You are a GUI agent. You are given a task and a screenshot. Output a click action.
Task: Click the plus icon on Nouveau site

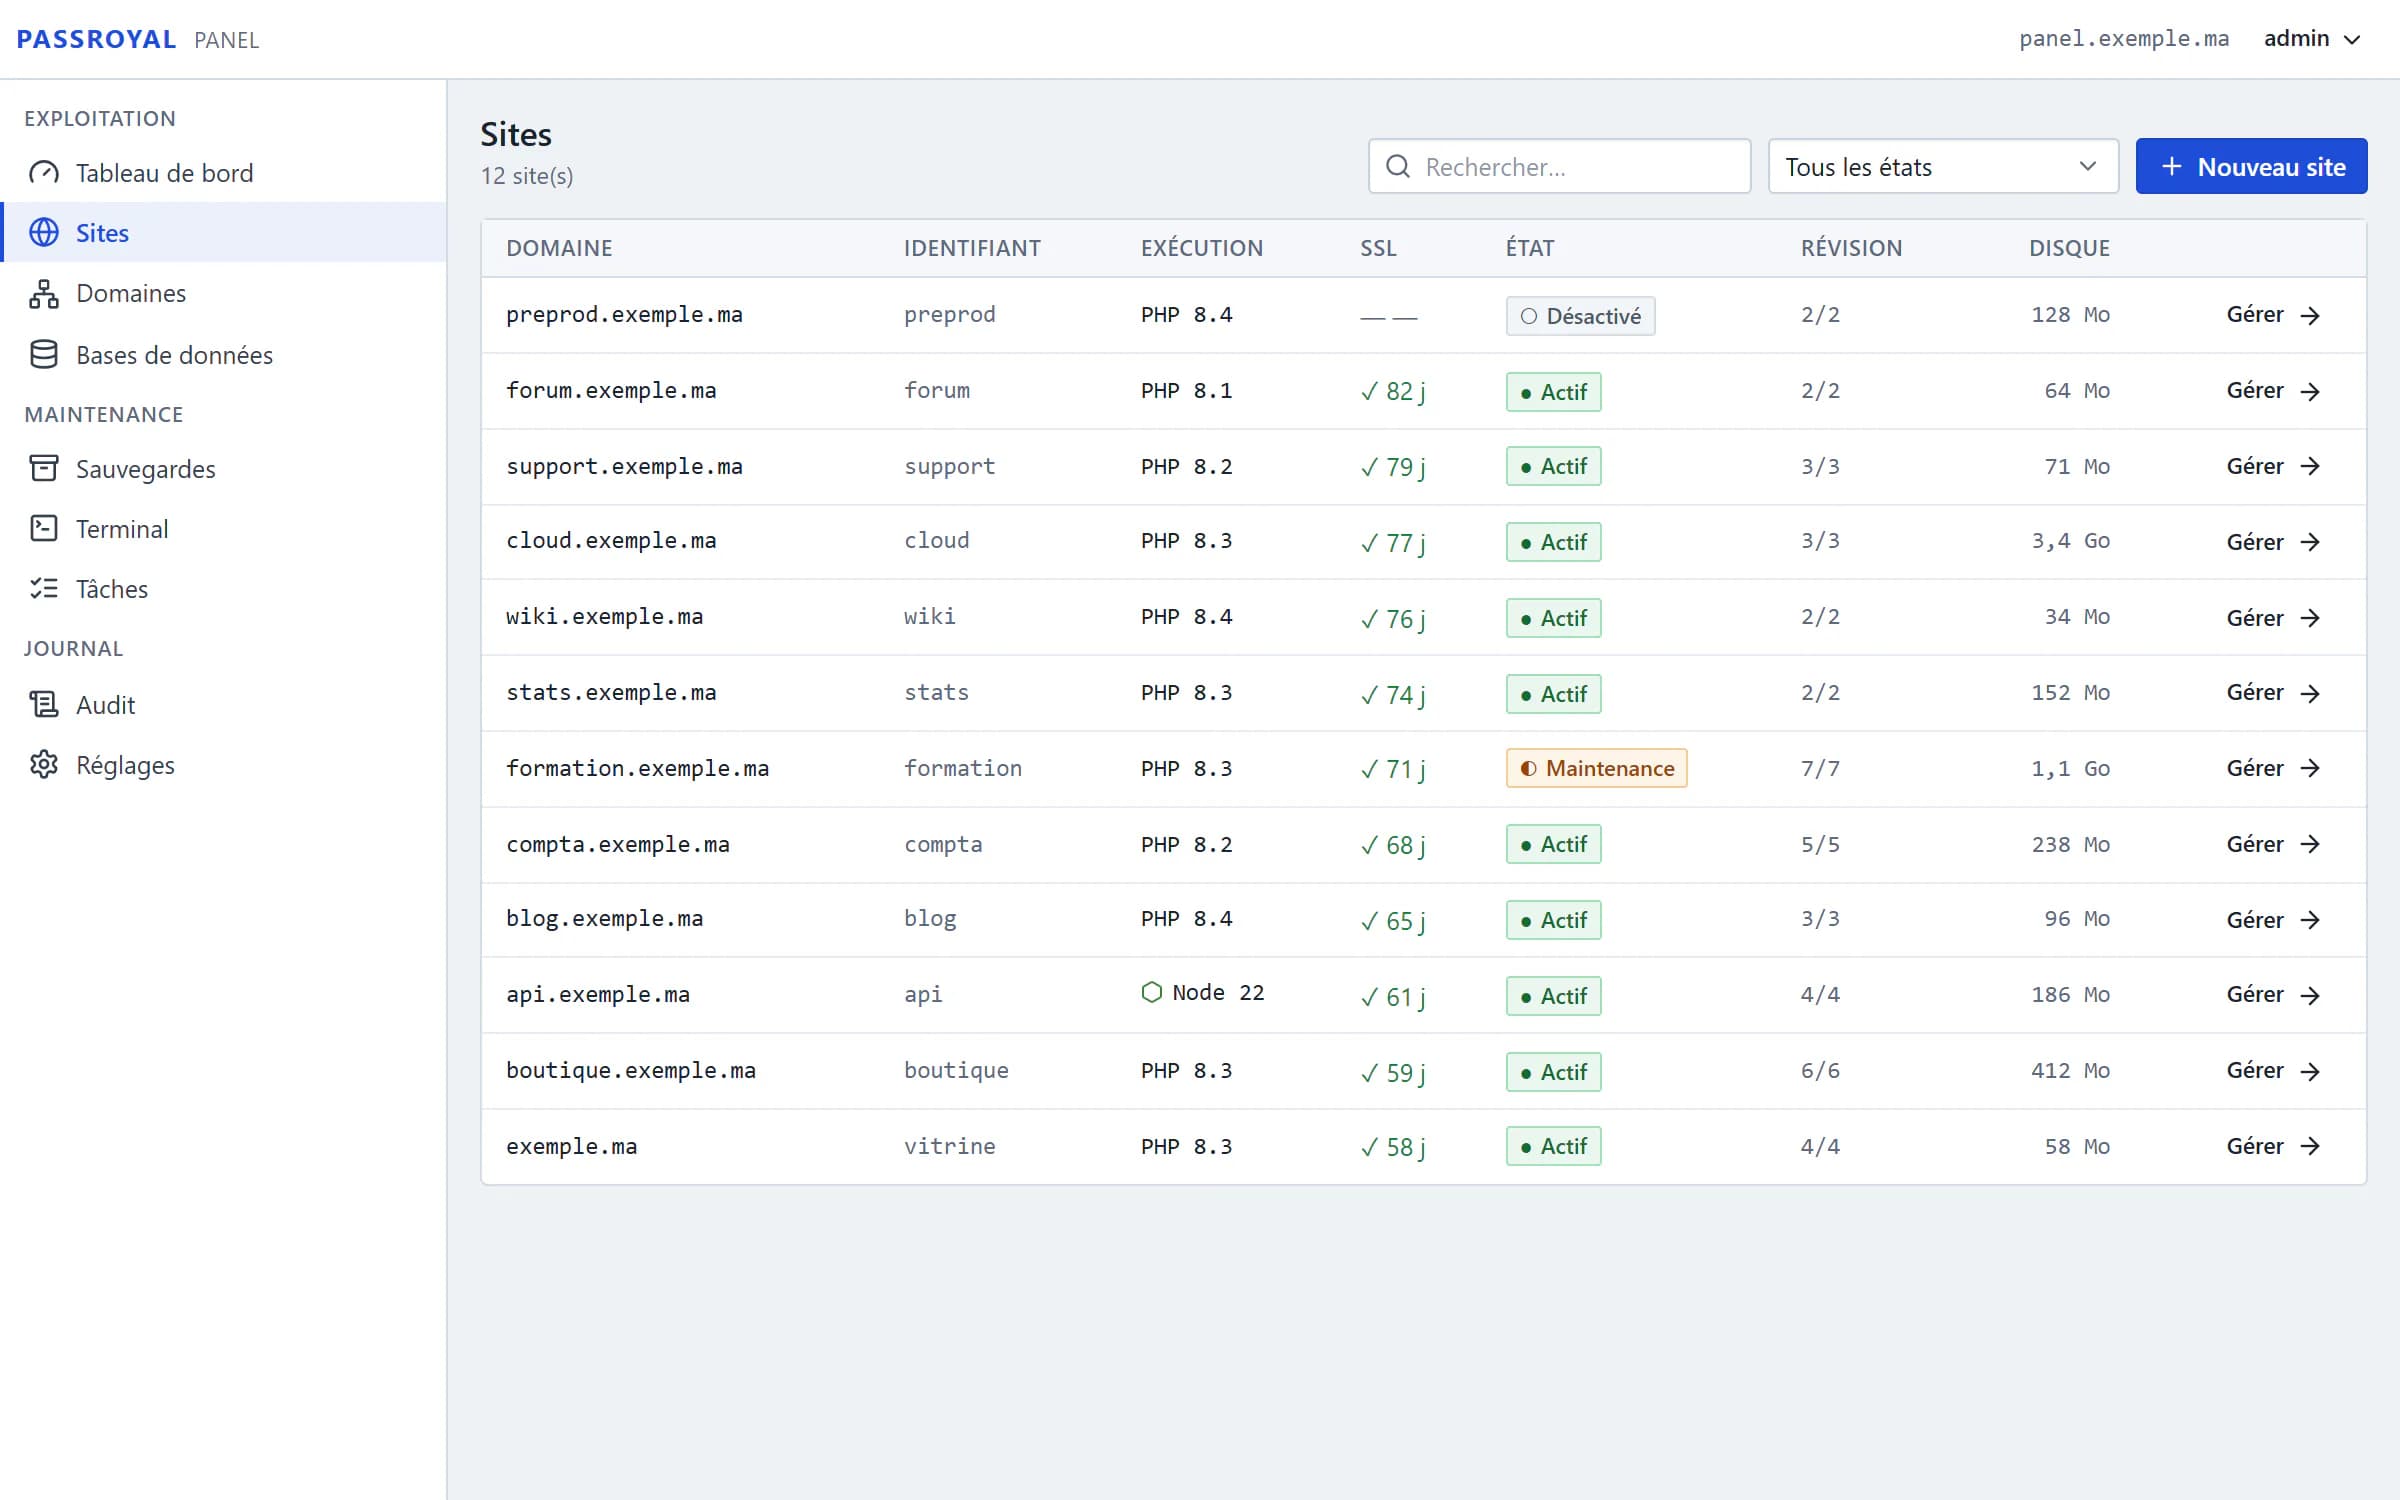pos(2172,167)
